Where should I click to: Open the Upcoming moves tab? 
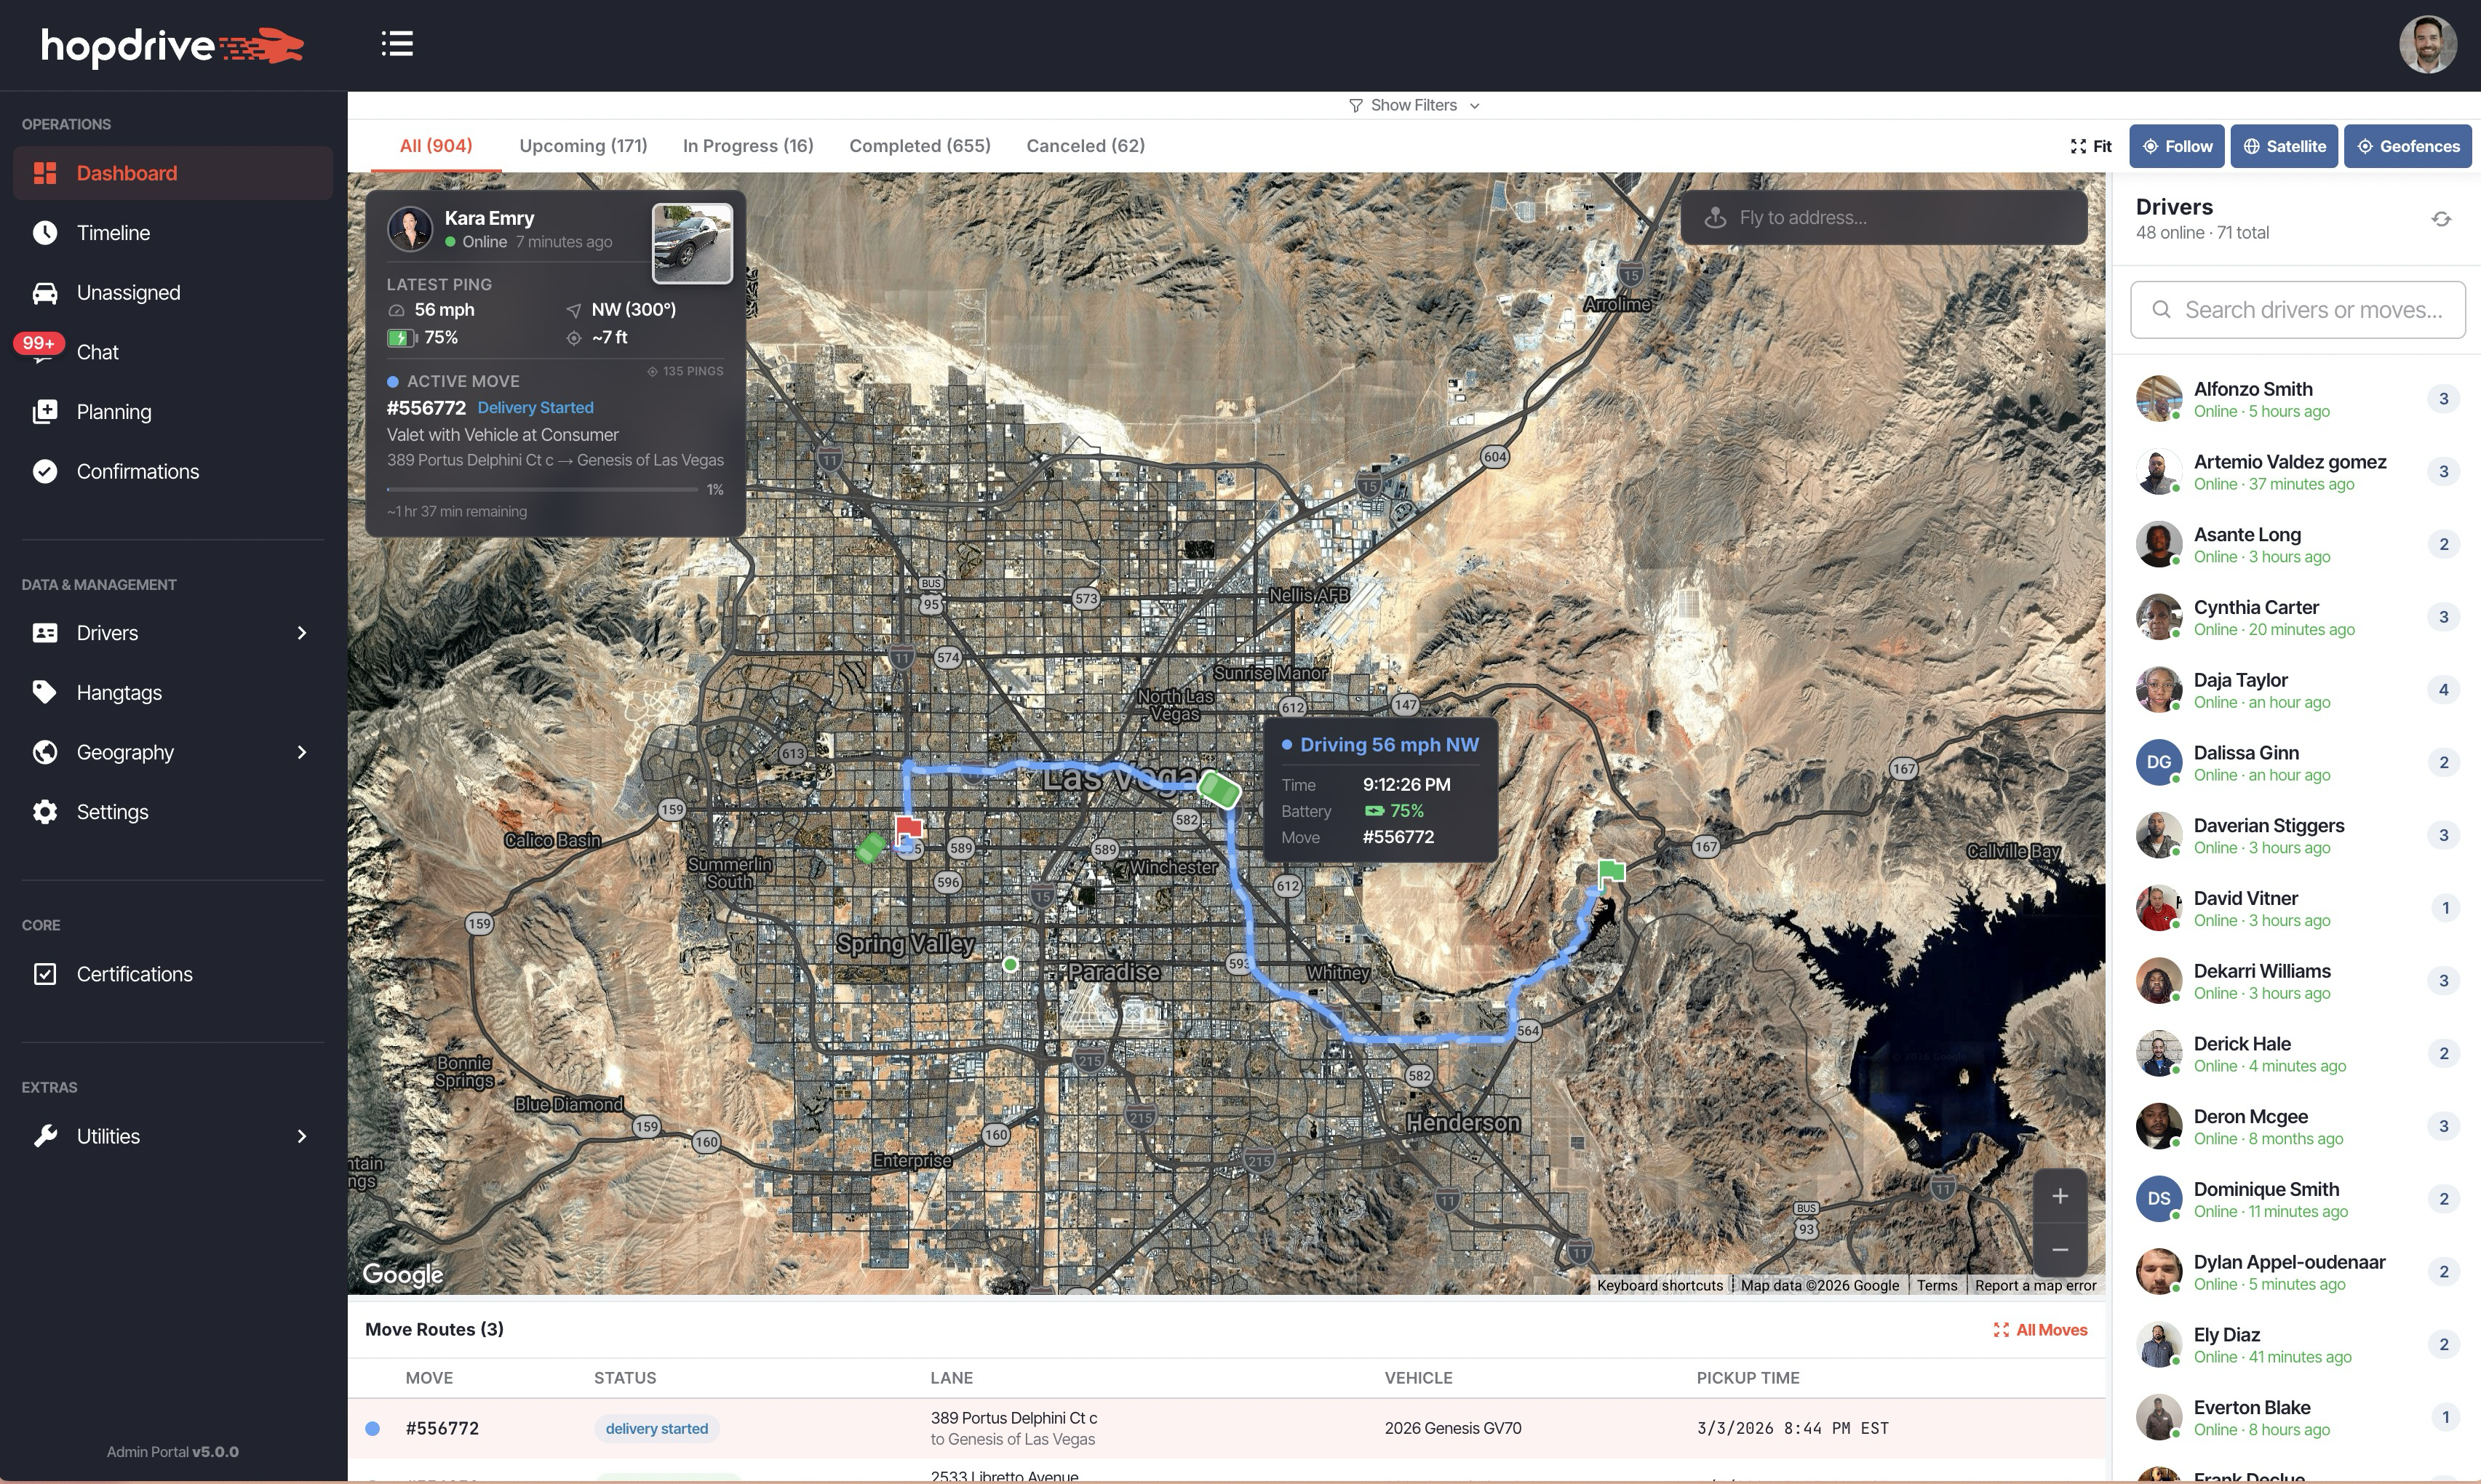click(582, 145)
